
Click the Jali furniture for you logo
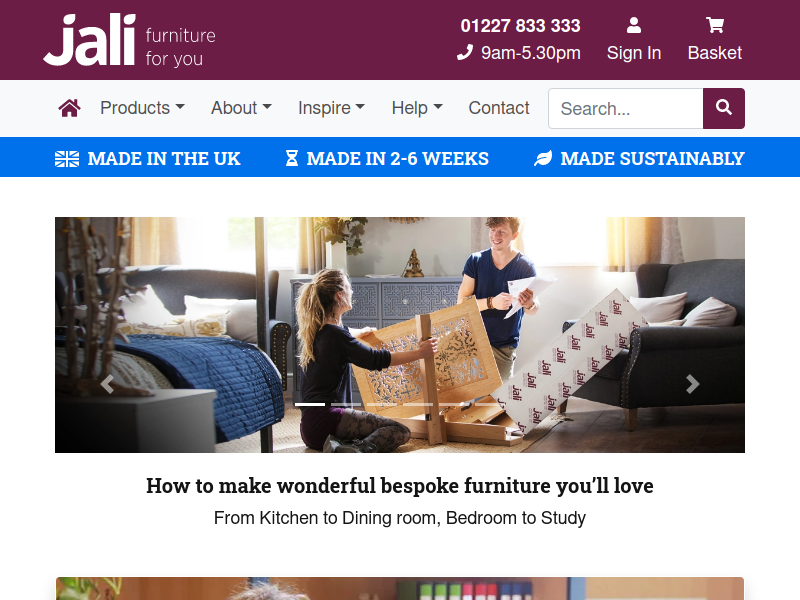130,40
